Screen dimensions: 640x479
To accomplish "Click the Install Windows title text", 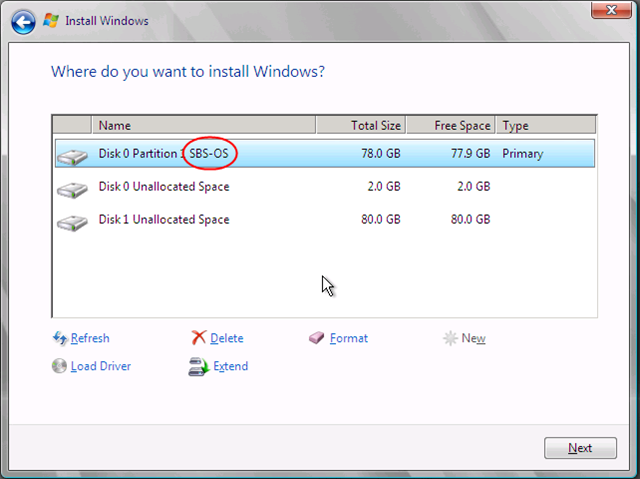I will pos(107,21).
